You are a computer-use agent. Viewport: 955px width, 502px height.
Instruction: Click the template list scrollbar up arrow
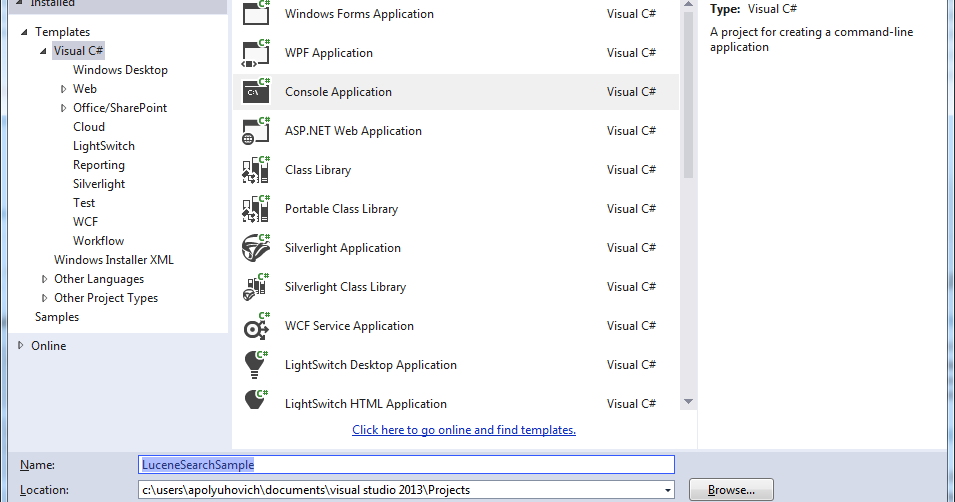[x=688, y=4]
